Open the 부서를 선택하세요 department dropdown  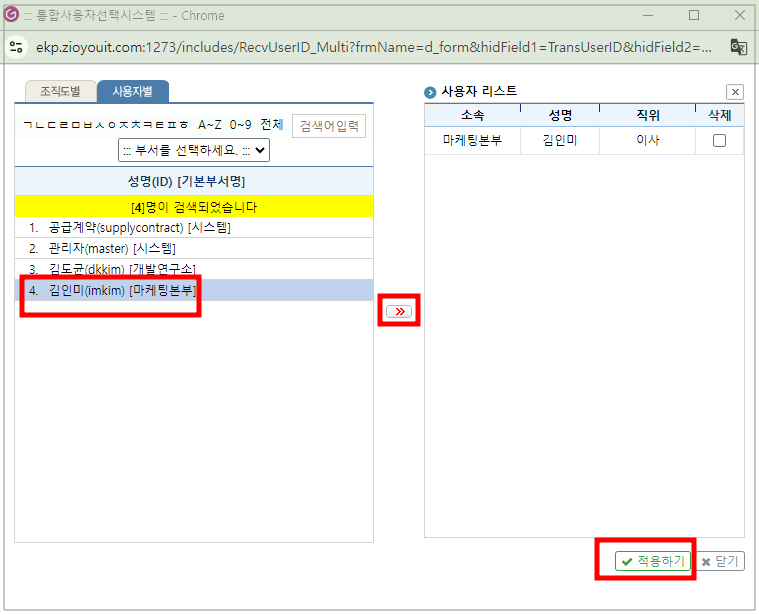coord(194,150)
